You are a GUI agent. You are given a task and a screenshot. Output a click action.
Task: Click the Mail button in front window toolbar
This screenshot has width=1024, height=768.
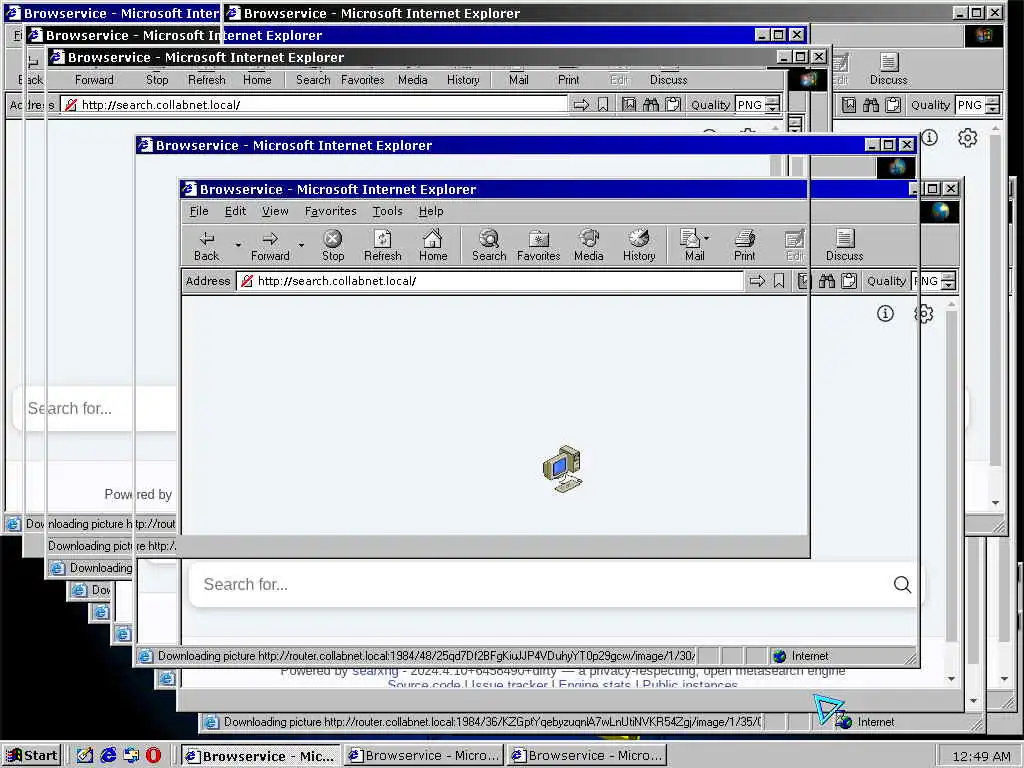(694, 246)
